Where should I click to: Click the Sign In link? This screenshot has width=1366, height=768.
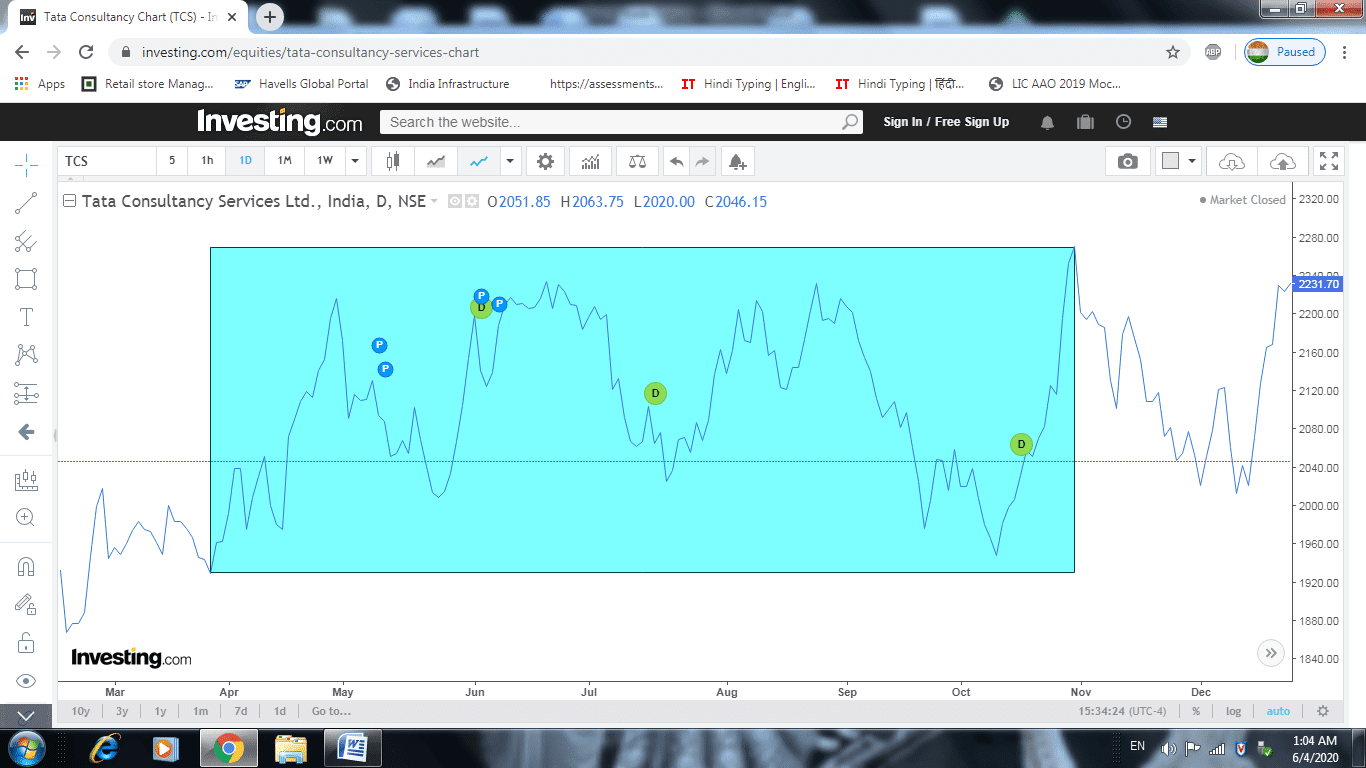903,122
